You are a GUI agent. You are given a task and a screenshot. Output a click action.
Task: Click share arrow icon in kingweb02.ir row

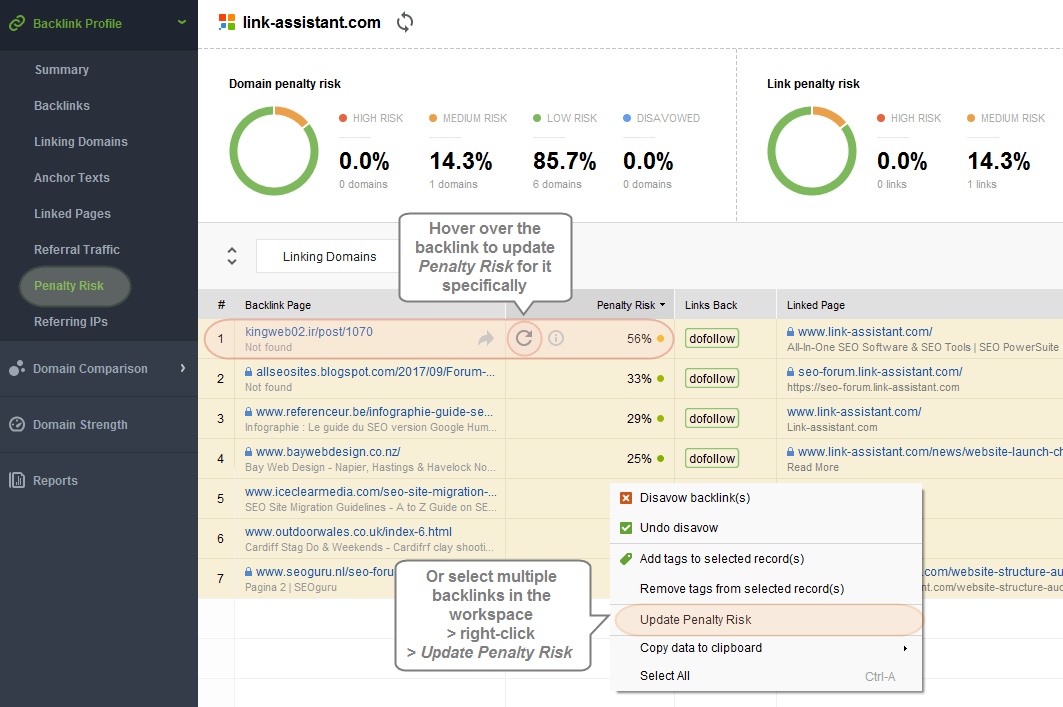(x=485, y=338)
